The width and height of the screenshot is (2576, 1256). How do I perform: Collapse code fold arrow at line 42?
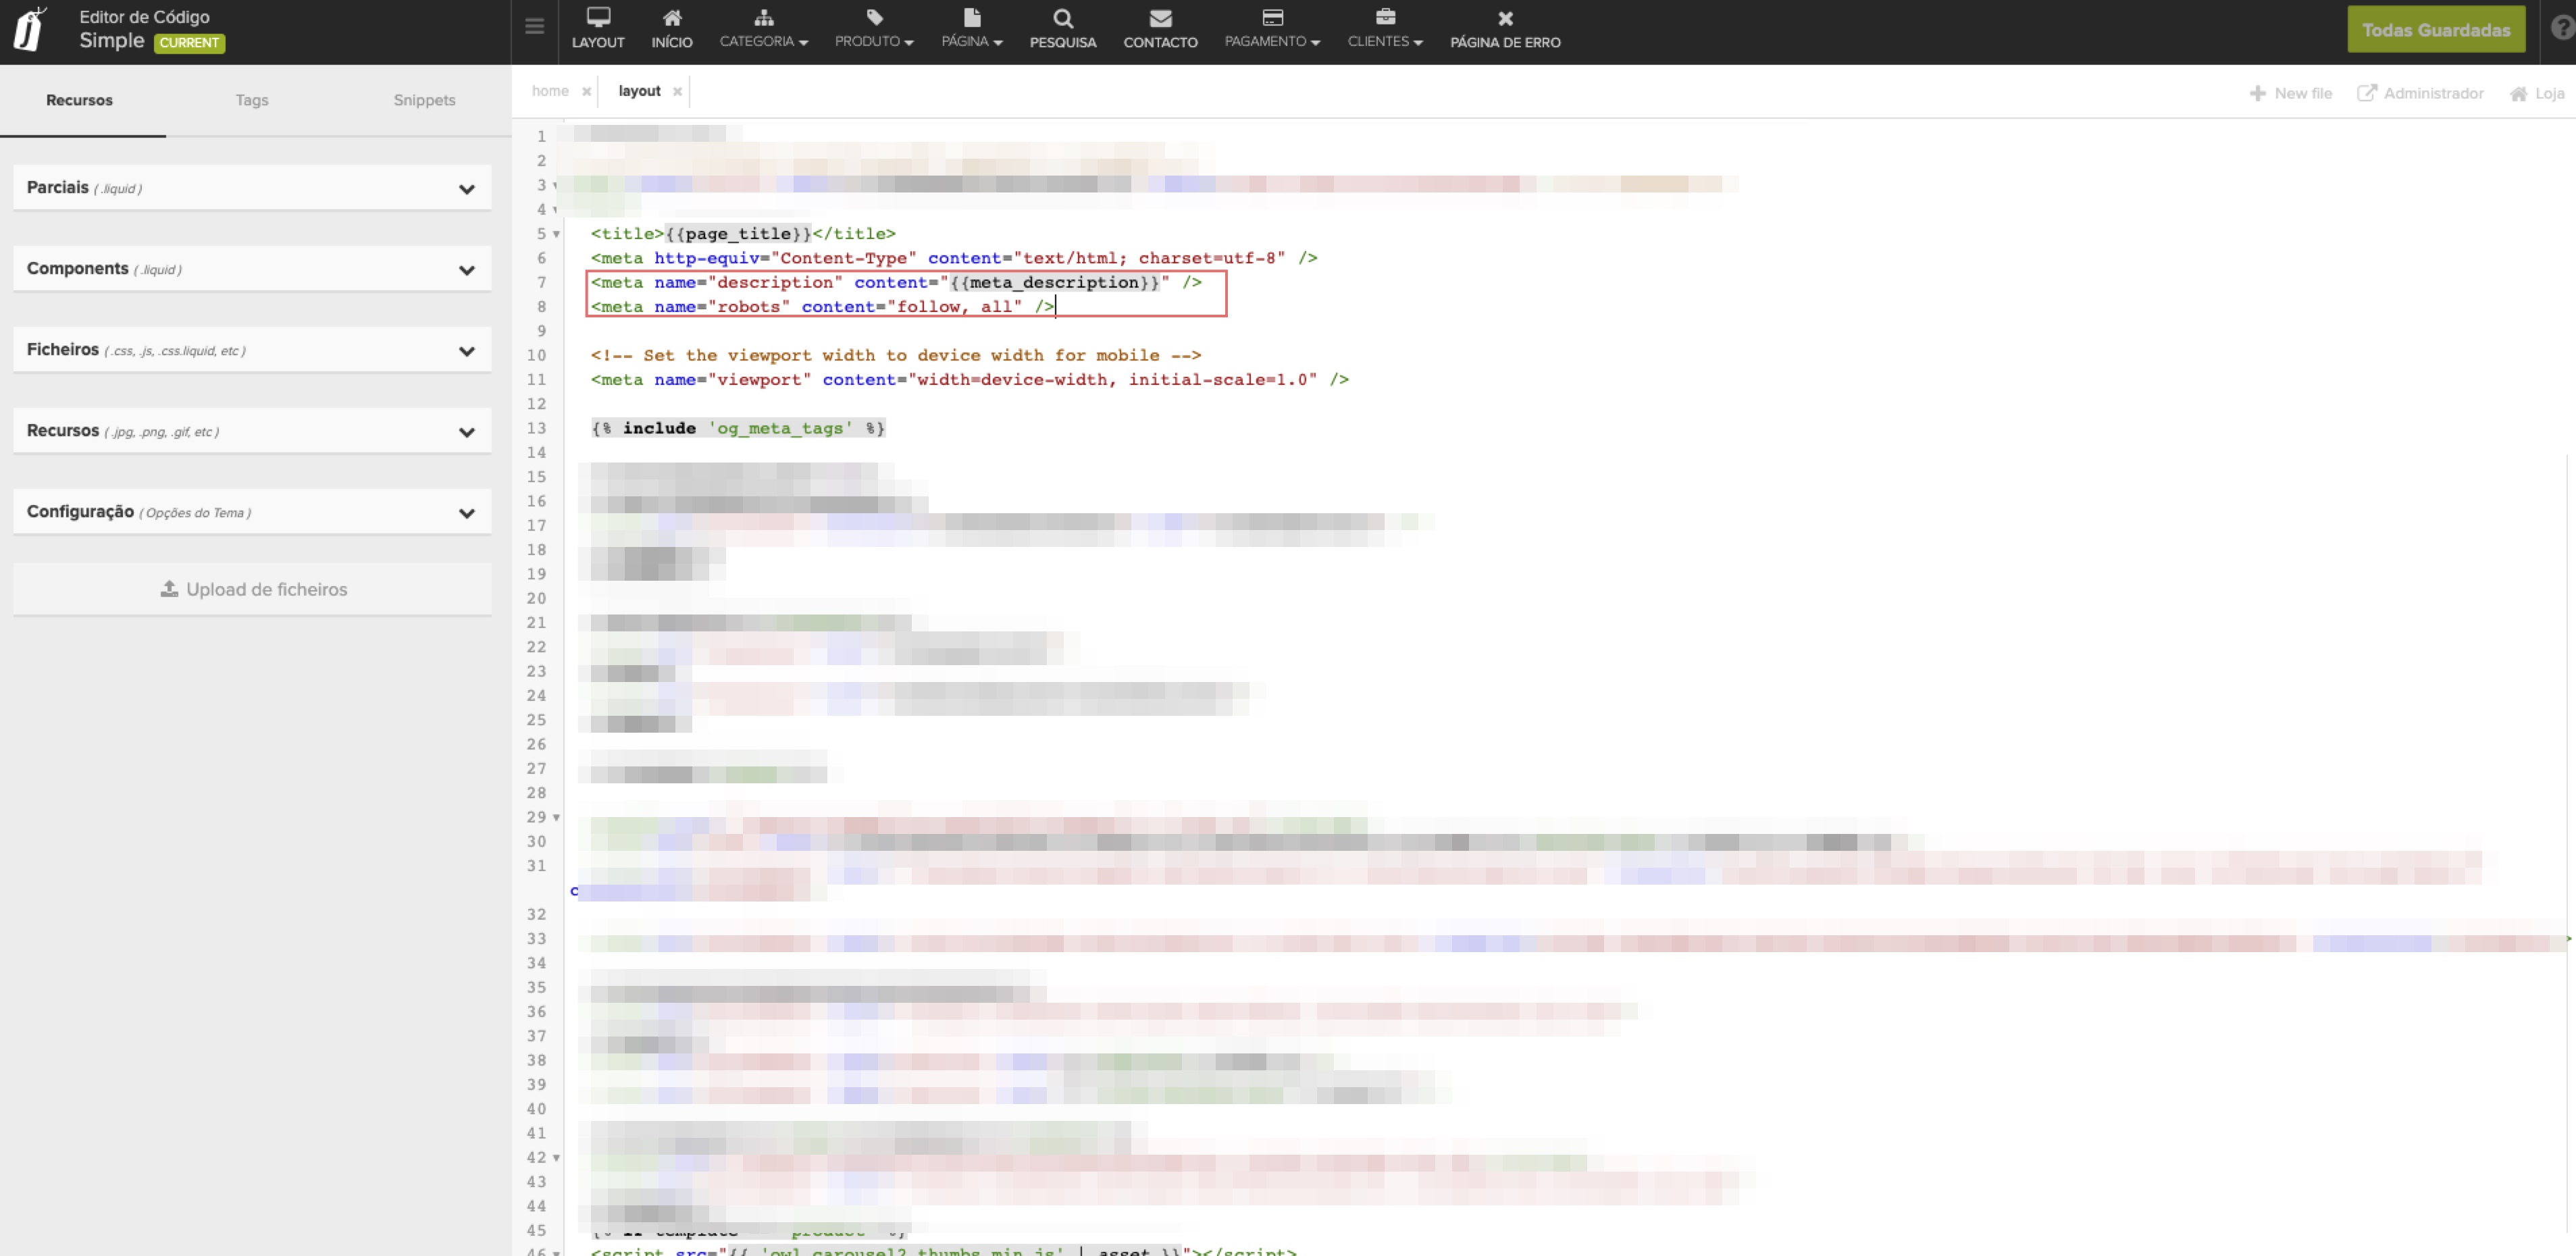[556, 1157]
